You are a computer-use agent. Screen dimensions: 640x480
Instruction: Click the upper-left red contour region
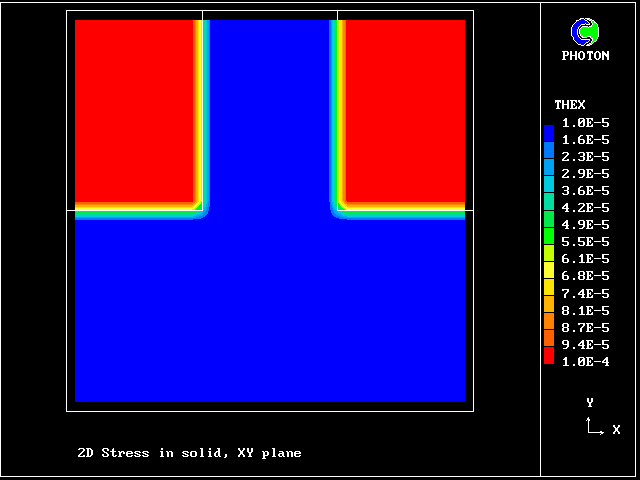click(x=133, y=110)
